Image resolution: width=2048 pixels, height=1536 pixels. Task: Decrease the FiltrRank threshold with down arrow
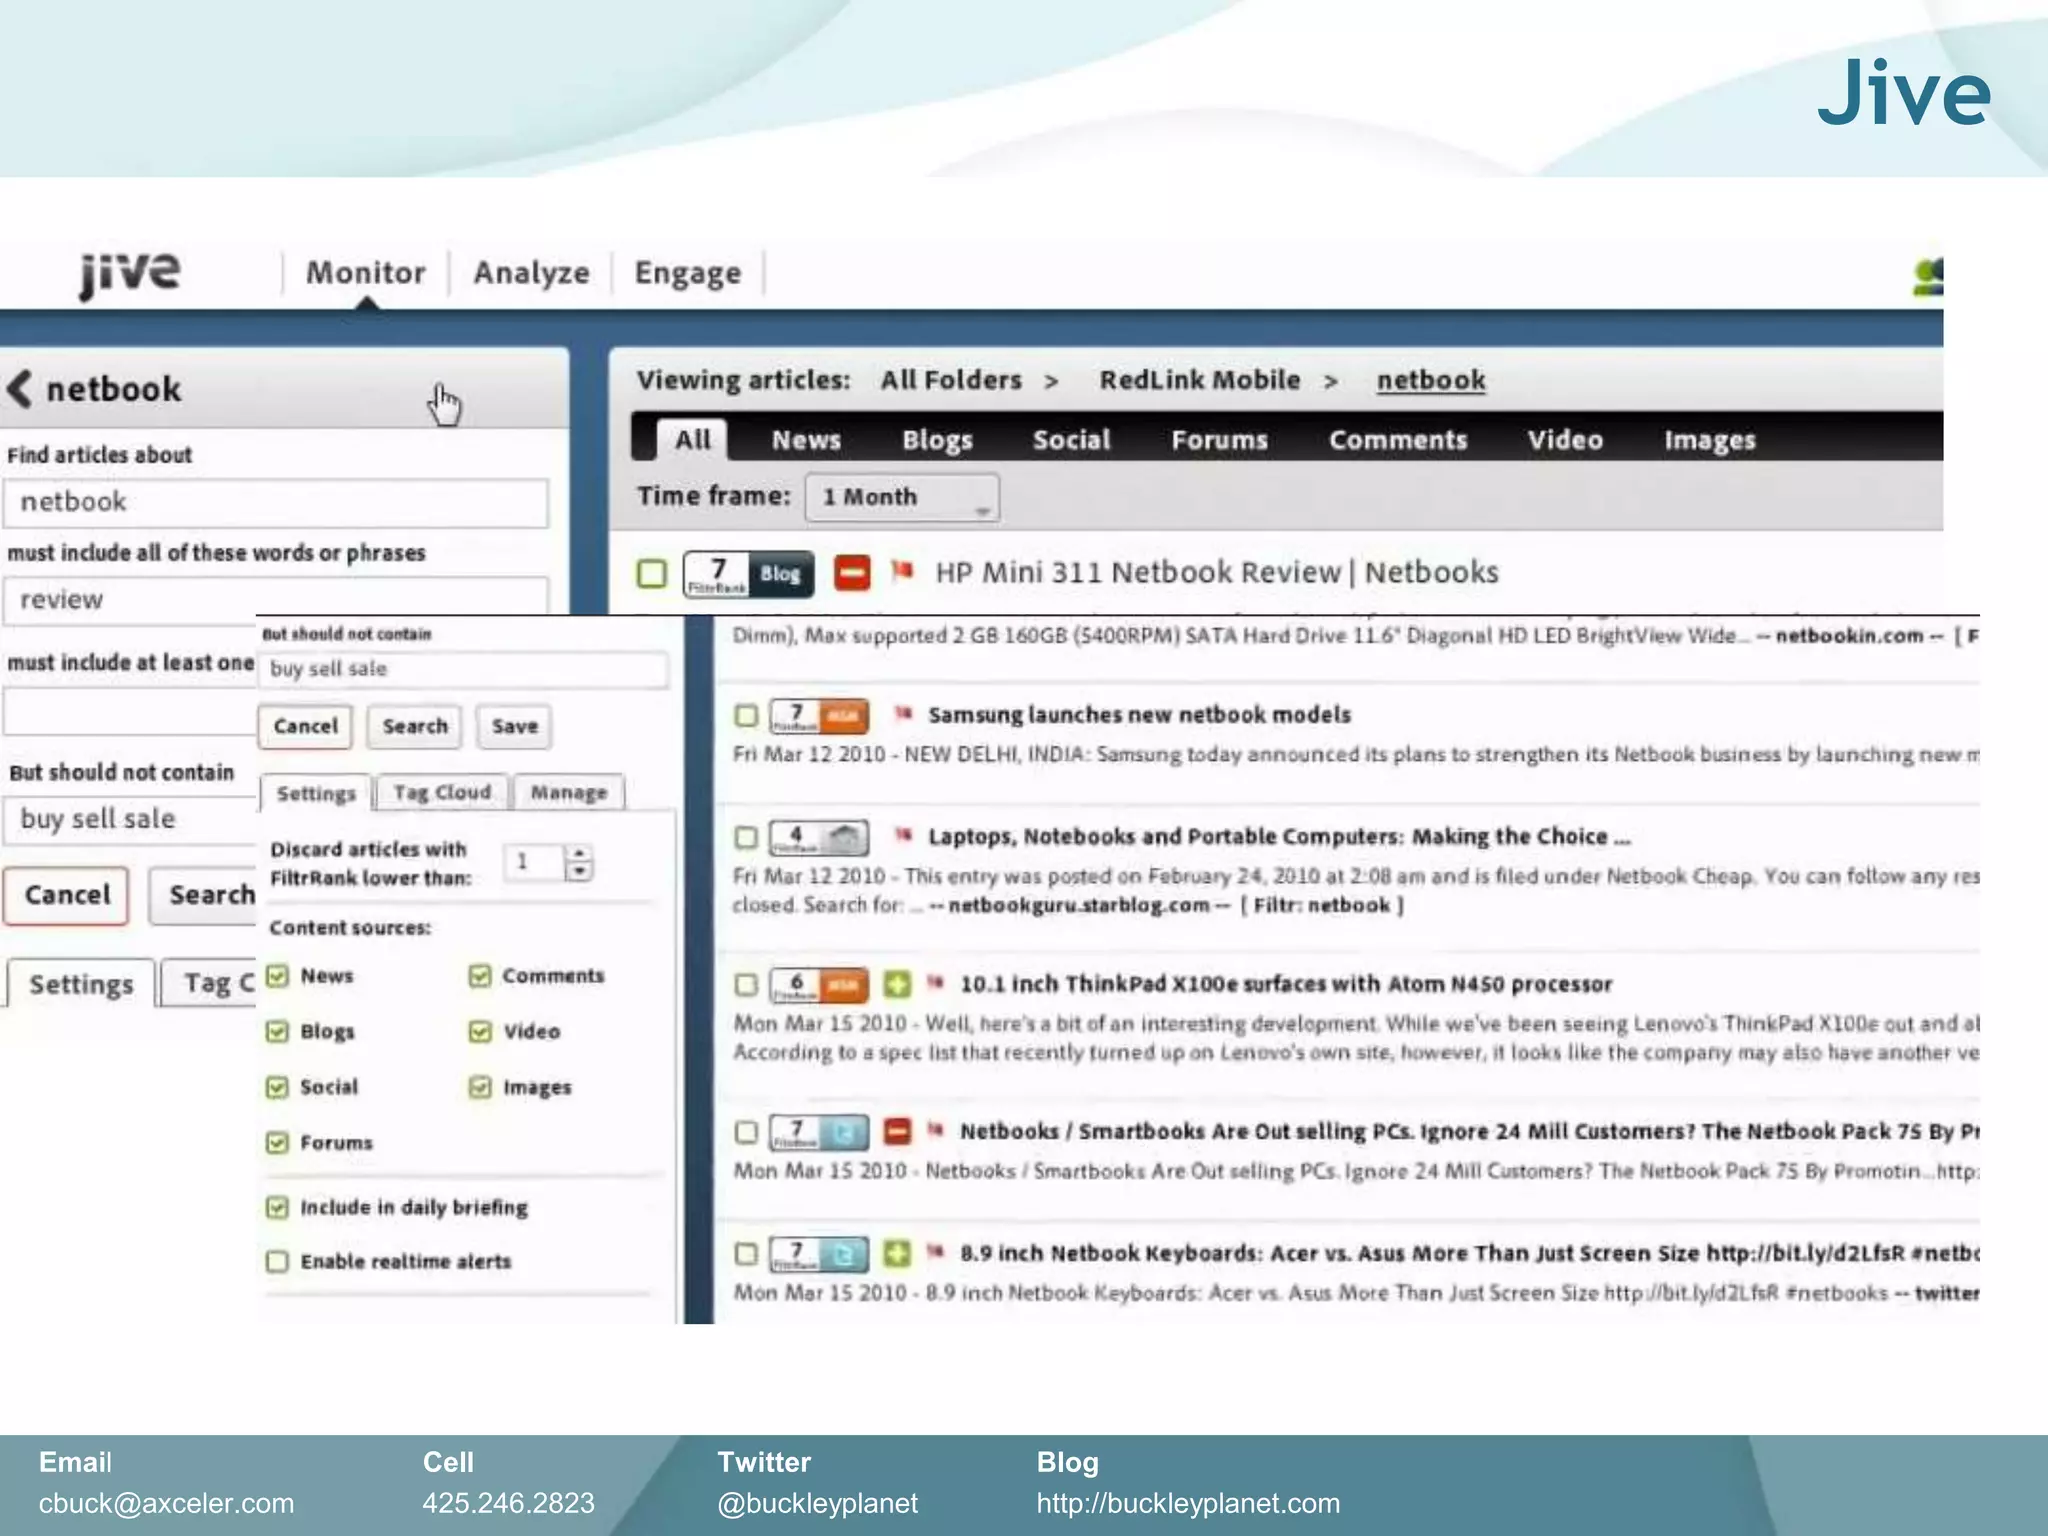[579, 872]
